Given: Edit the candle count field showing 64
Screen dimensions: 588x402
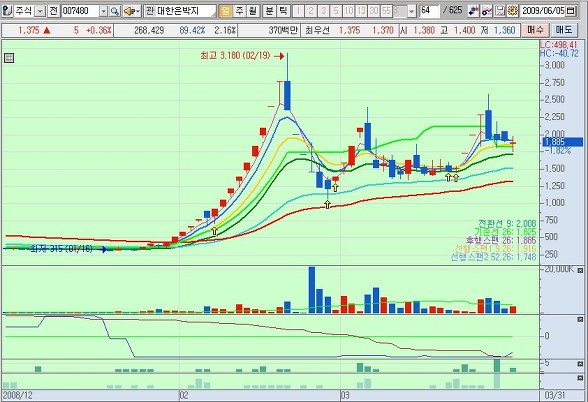Looking at the screenshot, I should click(x=429, y=11).
